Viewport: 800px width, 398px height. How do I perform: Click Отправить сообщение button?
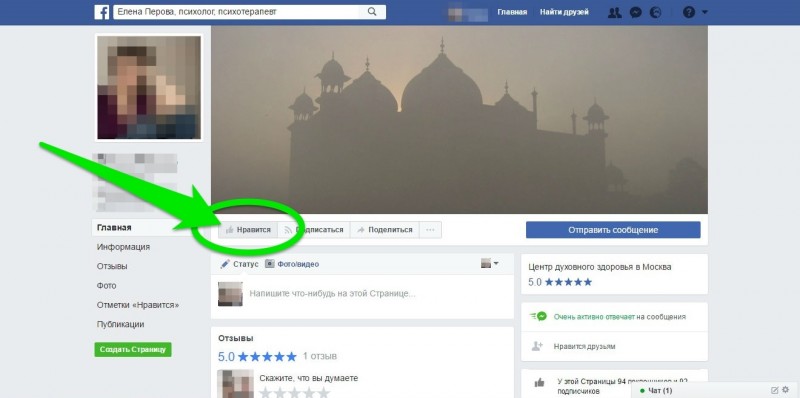coord(613,230)
